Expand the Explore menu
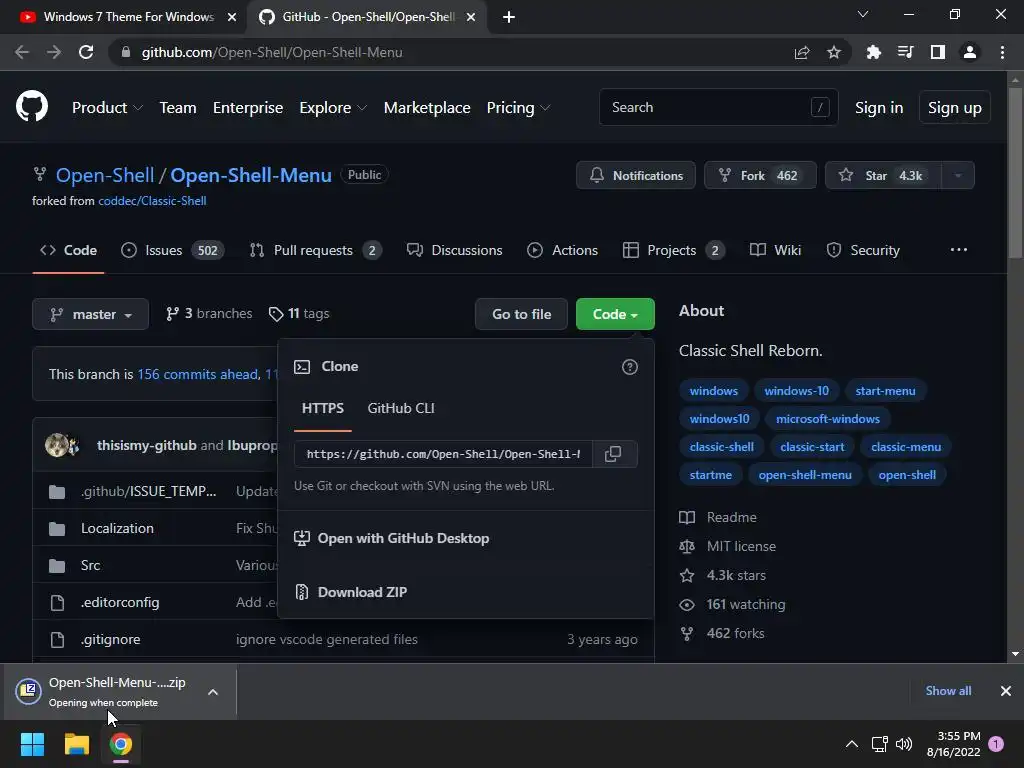This screenshot has height=768, width=1024. point(333,108)
